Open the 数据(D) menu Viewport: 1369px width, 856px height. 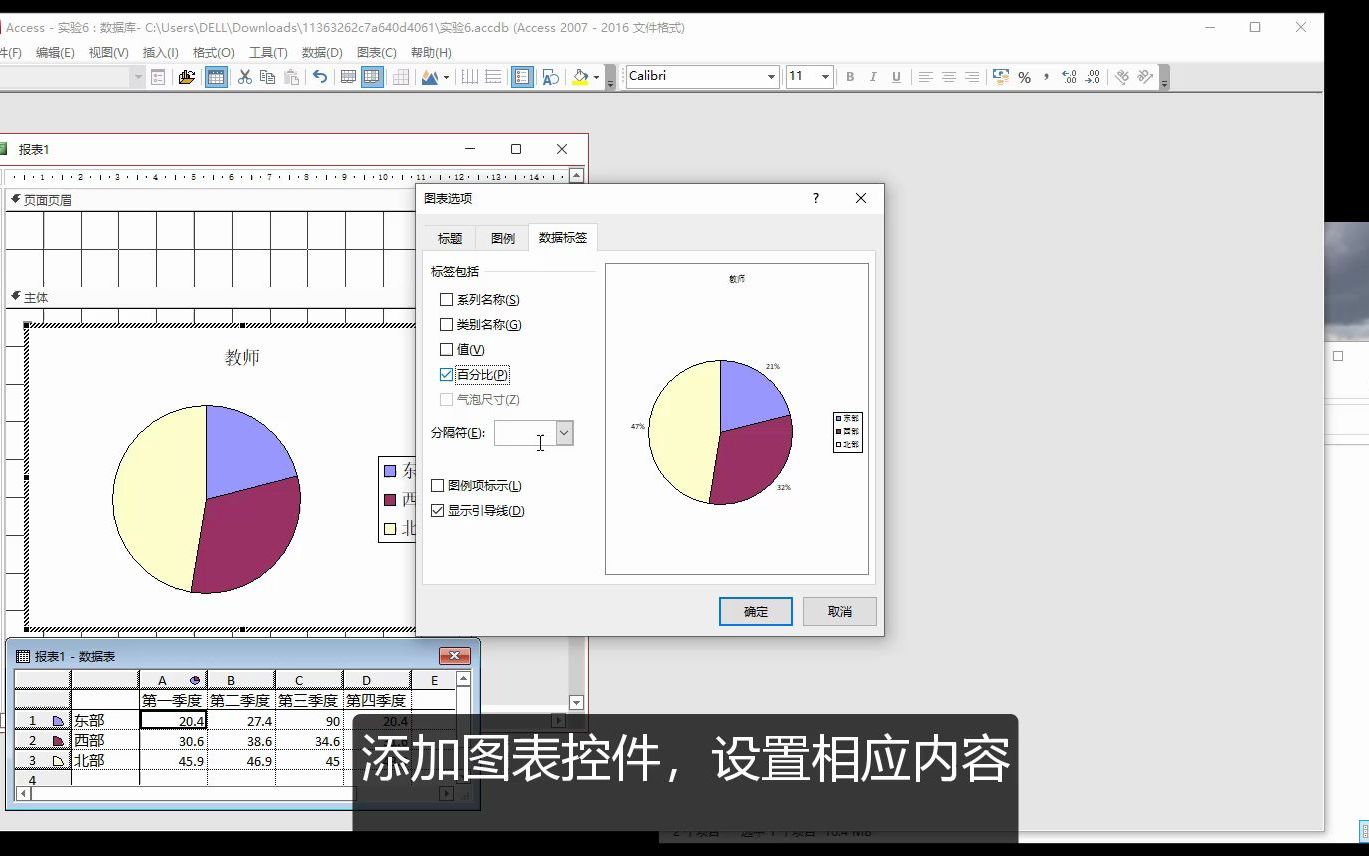[x=321, y=53]
